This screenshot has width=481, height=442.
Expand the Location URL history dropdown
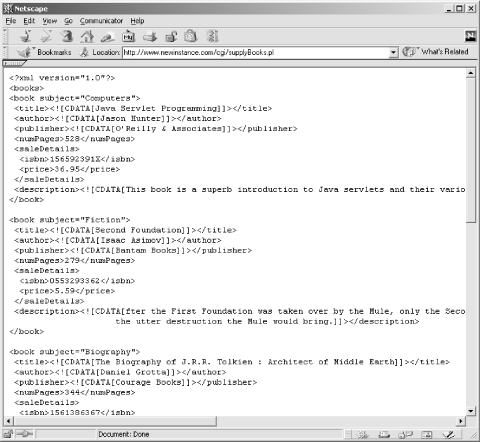(393, 52)
